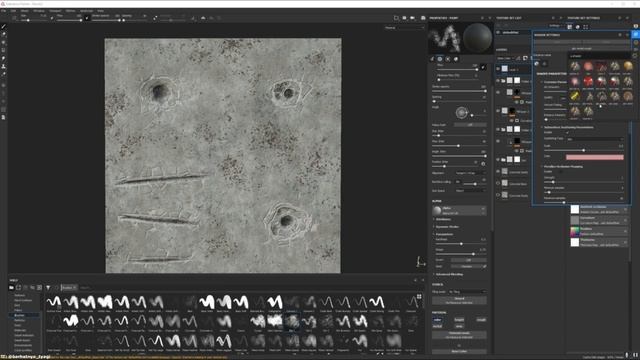This screenshot has width=640, height=360.
Task: Open the Size Space dropdown
Action: tap(471, 191)
